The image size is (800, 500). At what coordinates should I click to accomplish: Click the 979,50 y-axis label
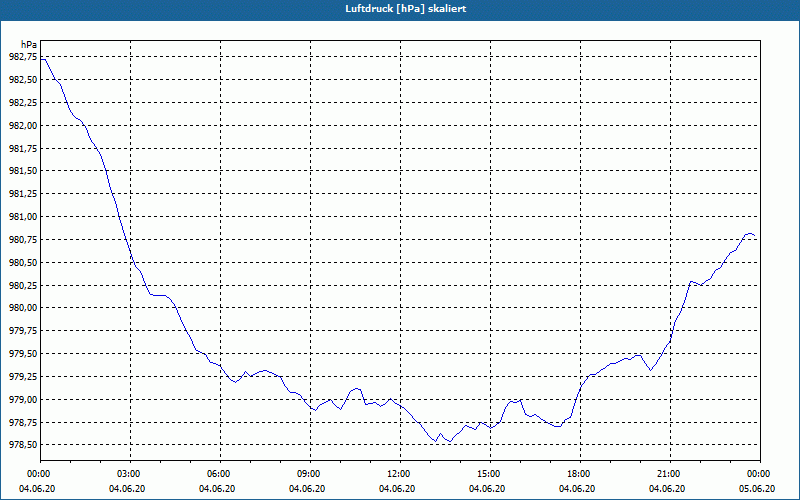[23, 354]
